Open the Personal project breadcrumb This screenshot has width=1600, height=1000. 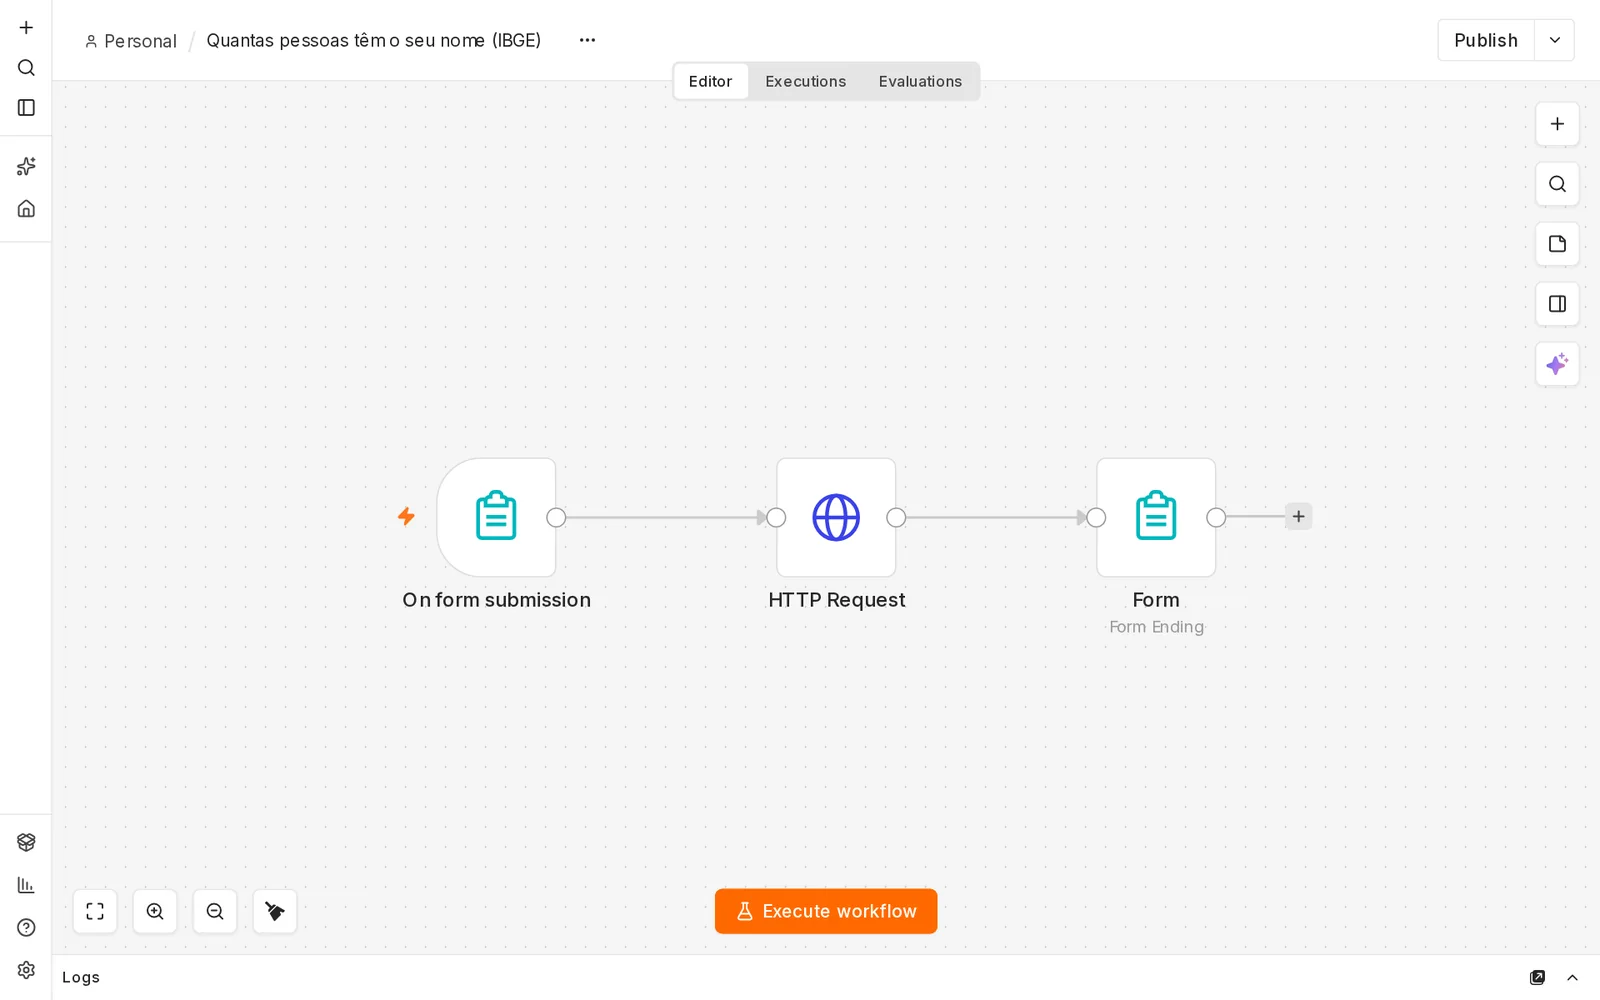tap(131, 41)
